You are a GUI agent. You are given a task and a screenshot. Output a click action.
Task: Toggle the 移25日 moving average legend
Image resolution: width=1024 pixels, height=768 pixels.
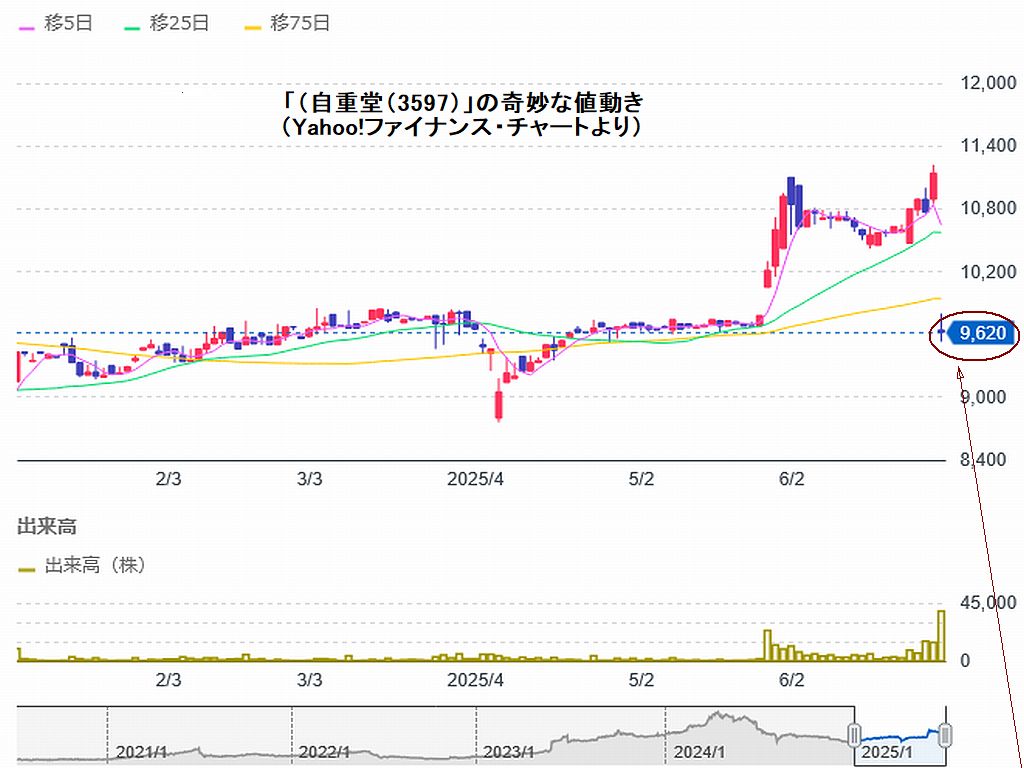tap(167, 24)
